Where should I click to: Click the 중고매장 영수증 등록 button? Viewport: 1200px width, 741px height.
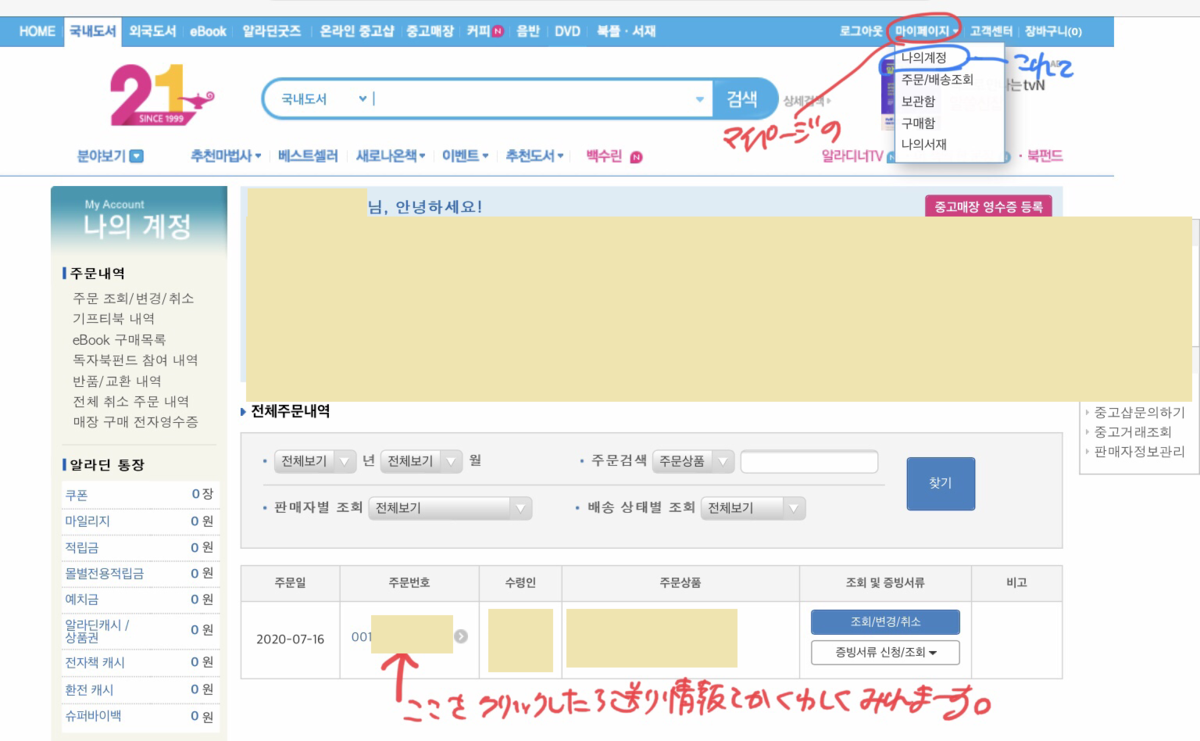pos(988,204)
